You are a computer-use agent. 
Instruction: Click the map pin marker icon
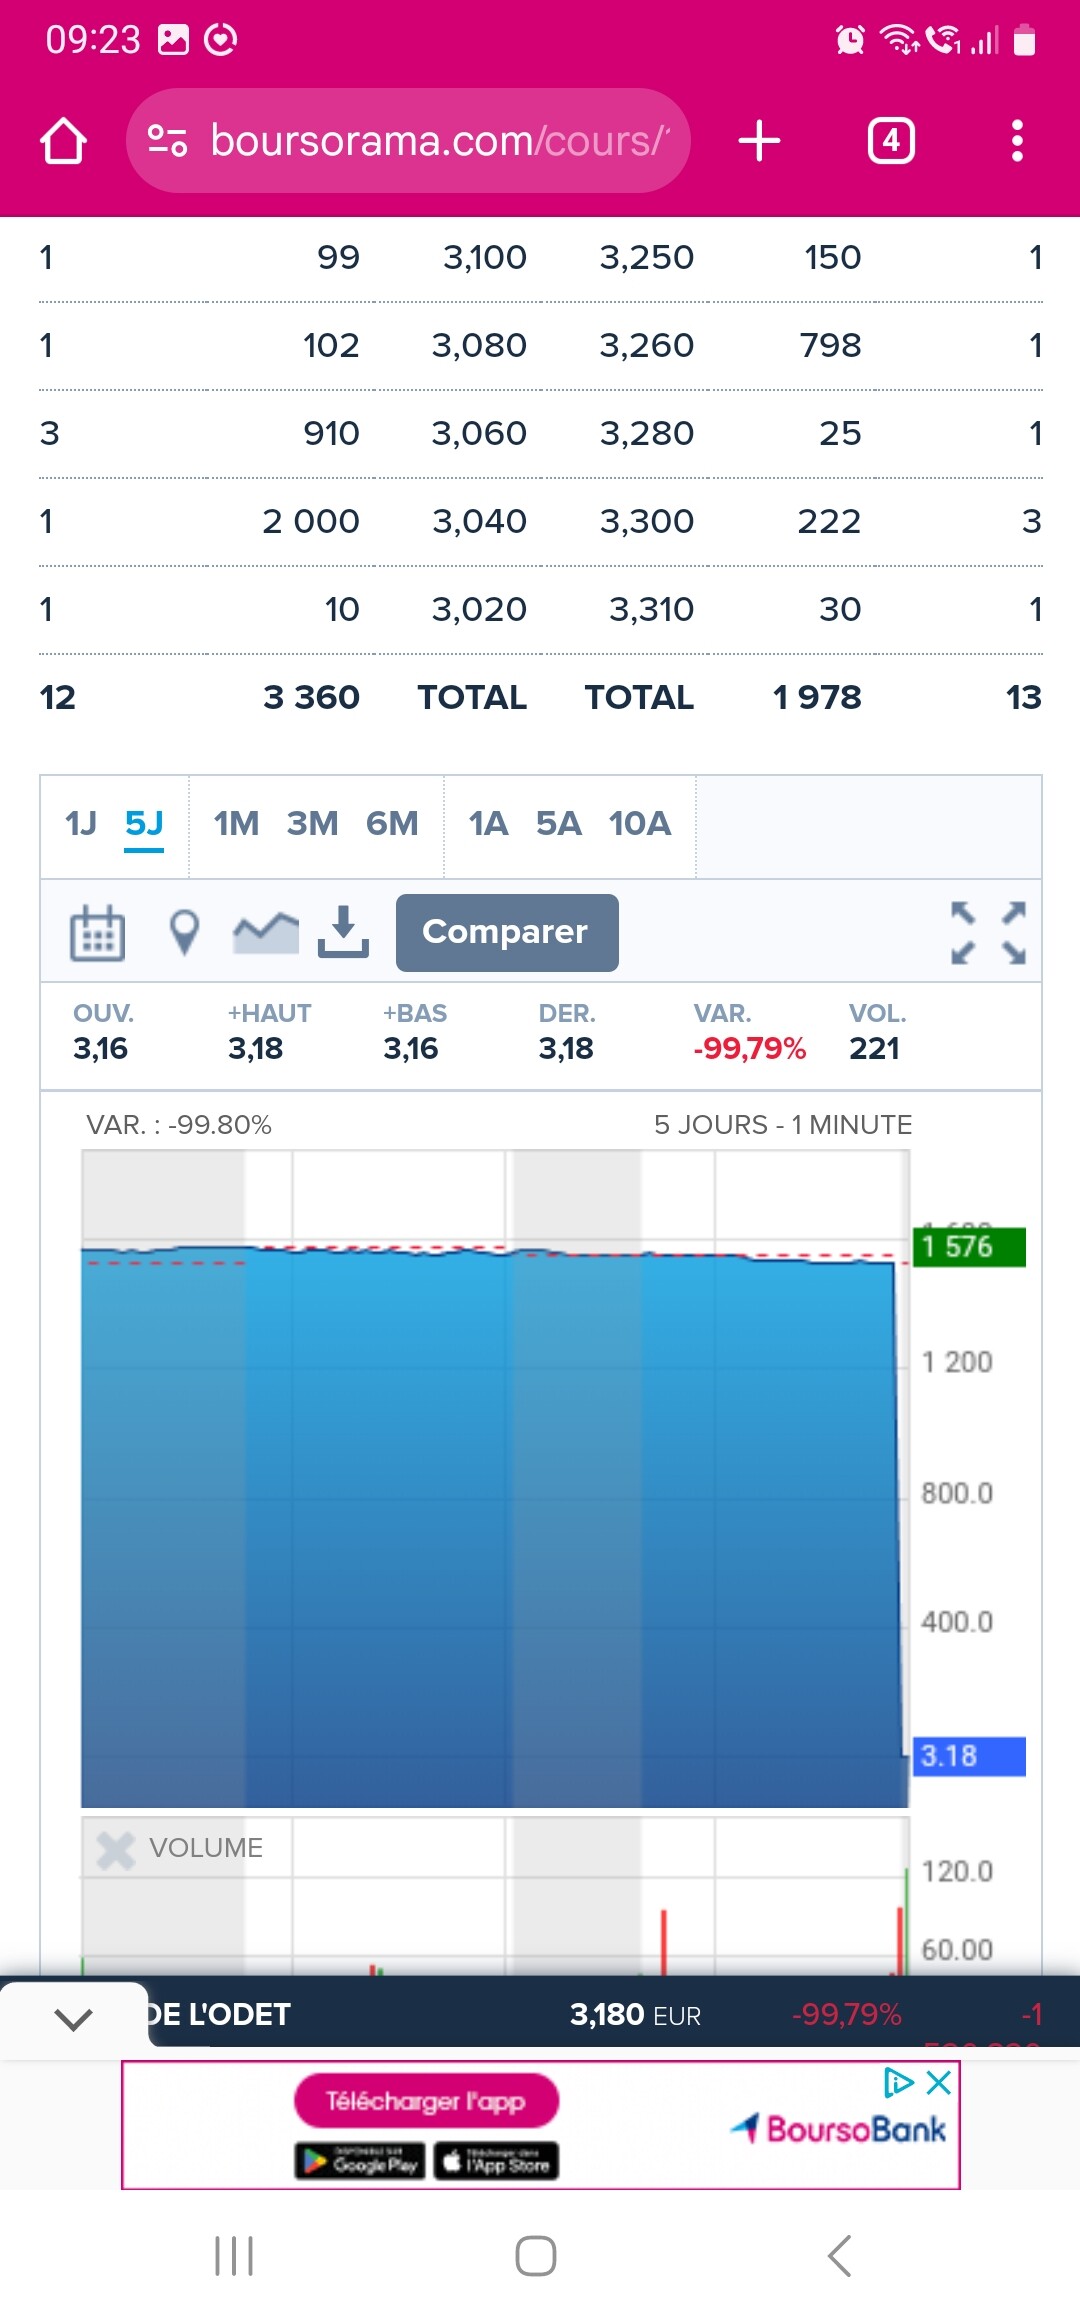pyautogui.click(x=184, y=932)
